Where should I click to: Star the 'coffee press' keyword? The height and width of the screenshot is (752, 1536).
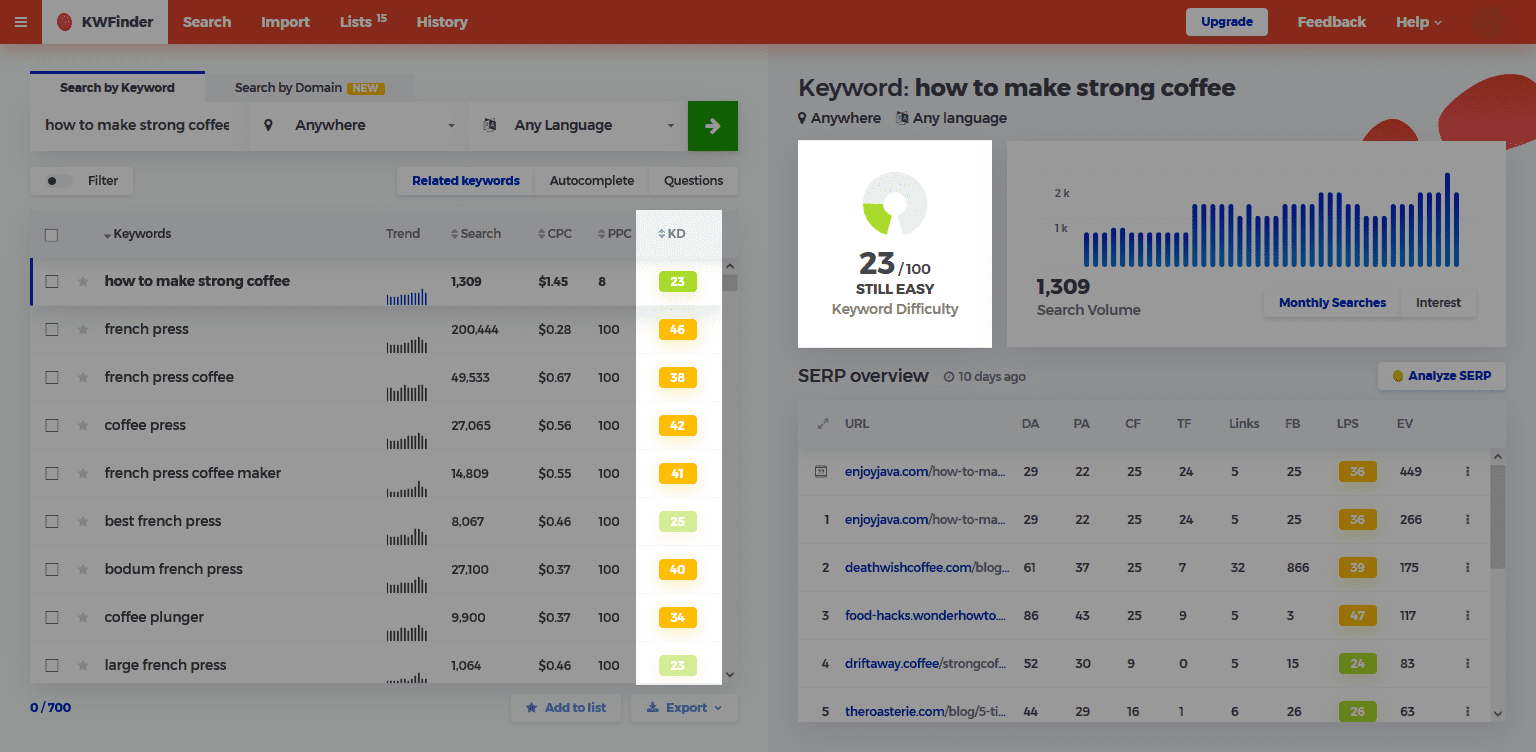[x=83, y=425]
